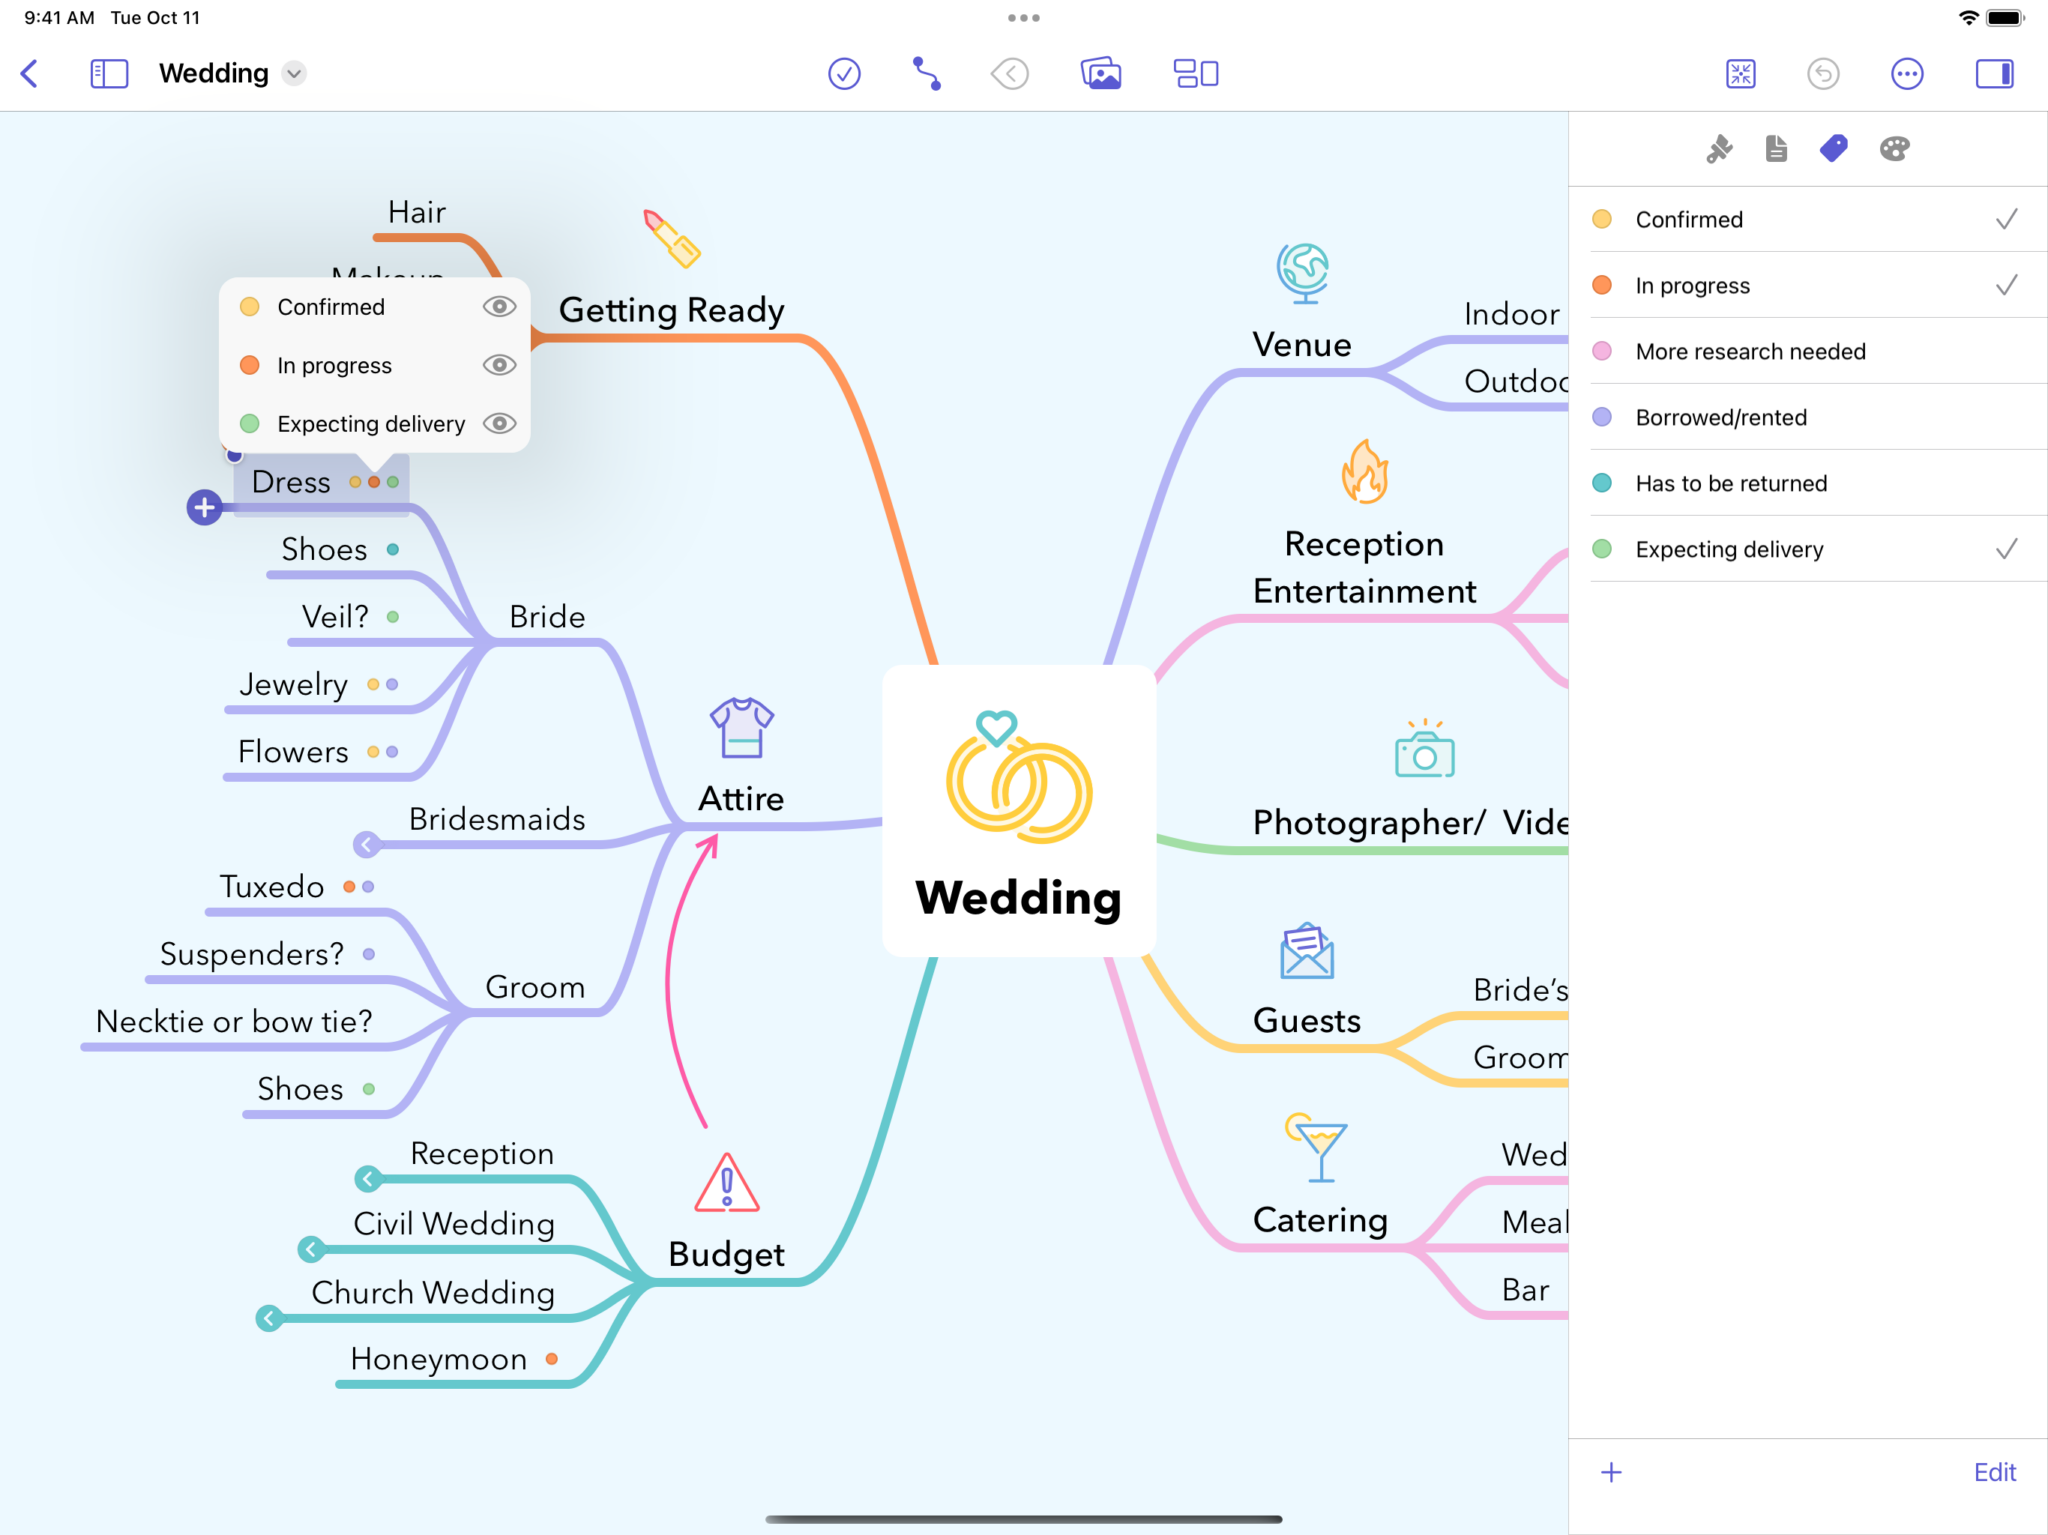
Task: Hide the Confirmed tag using its eye toggle
Action: [499, 306]
